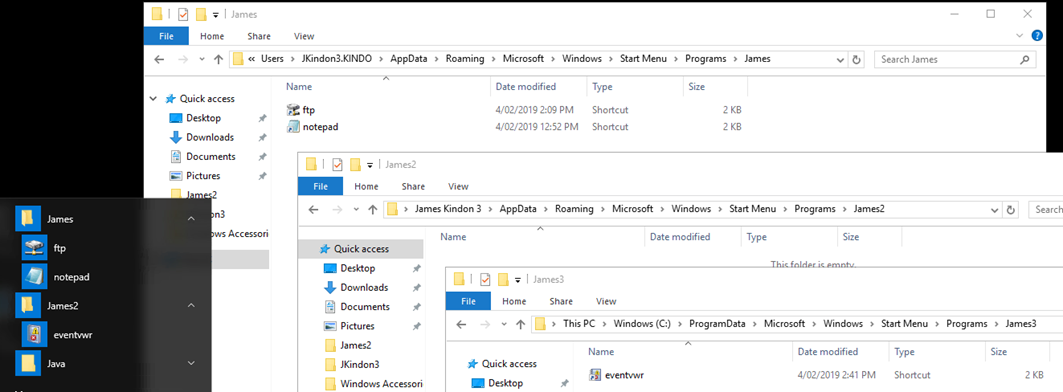Open Share tab in James2 window

[x=413, y=187]
